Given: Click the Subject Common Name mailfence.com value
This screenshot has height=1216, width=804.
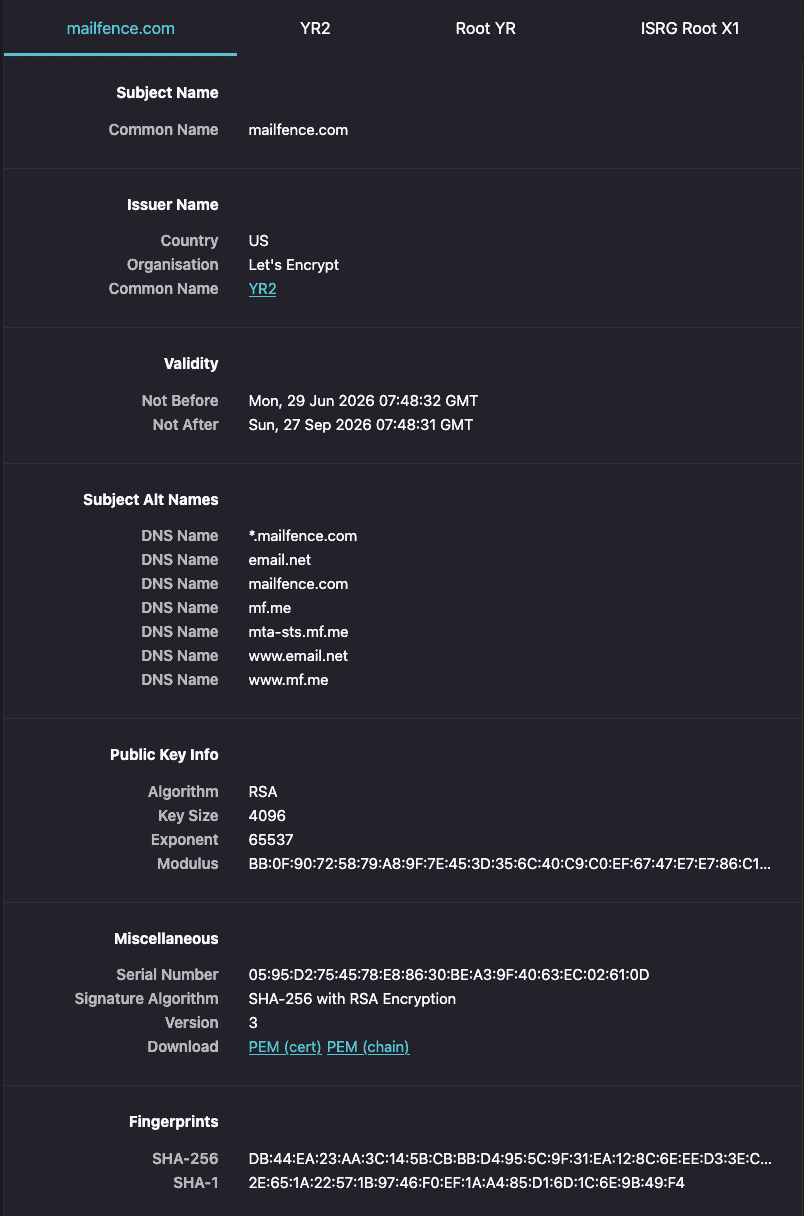Looking at the screenshot, I should pyautogui.click(x=298, y=130).
